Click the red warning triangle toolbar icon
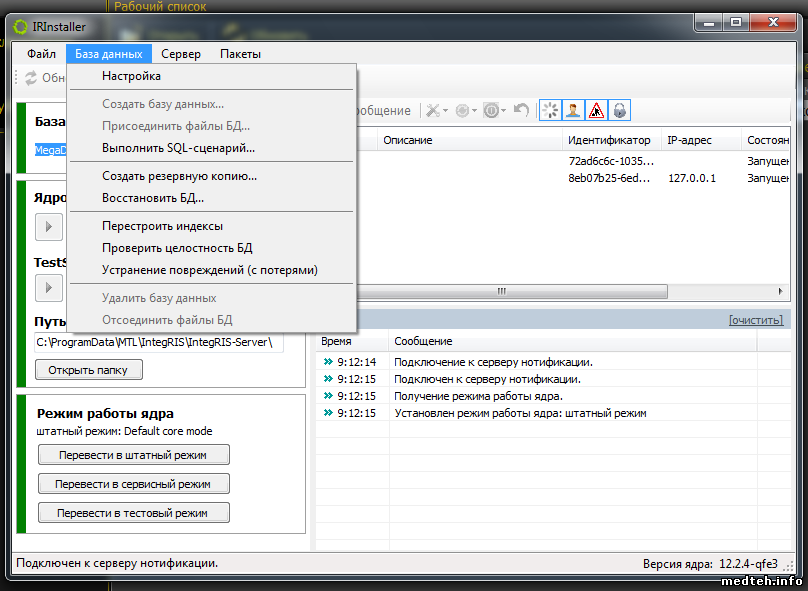The height and width of the screenshot is (591, 808). [596, 110]
